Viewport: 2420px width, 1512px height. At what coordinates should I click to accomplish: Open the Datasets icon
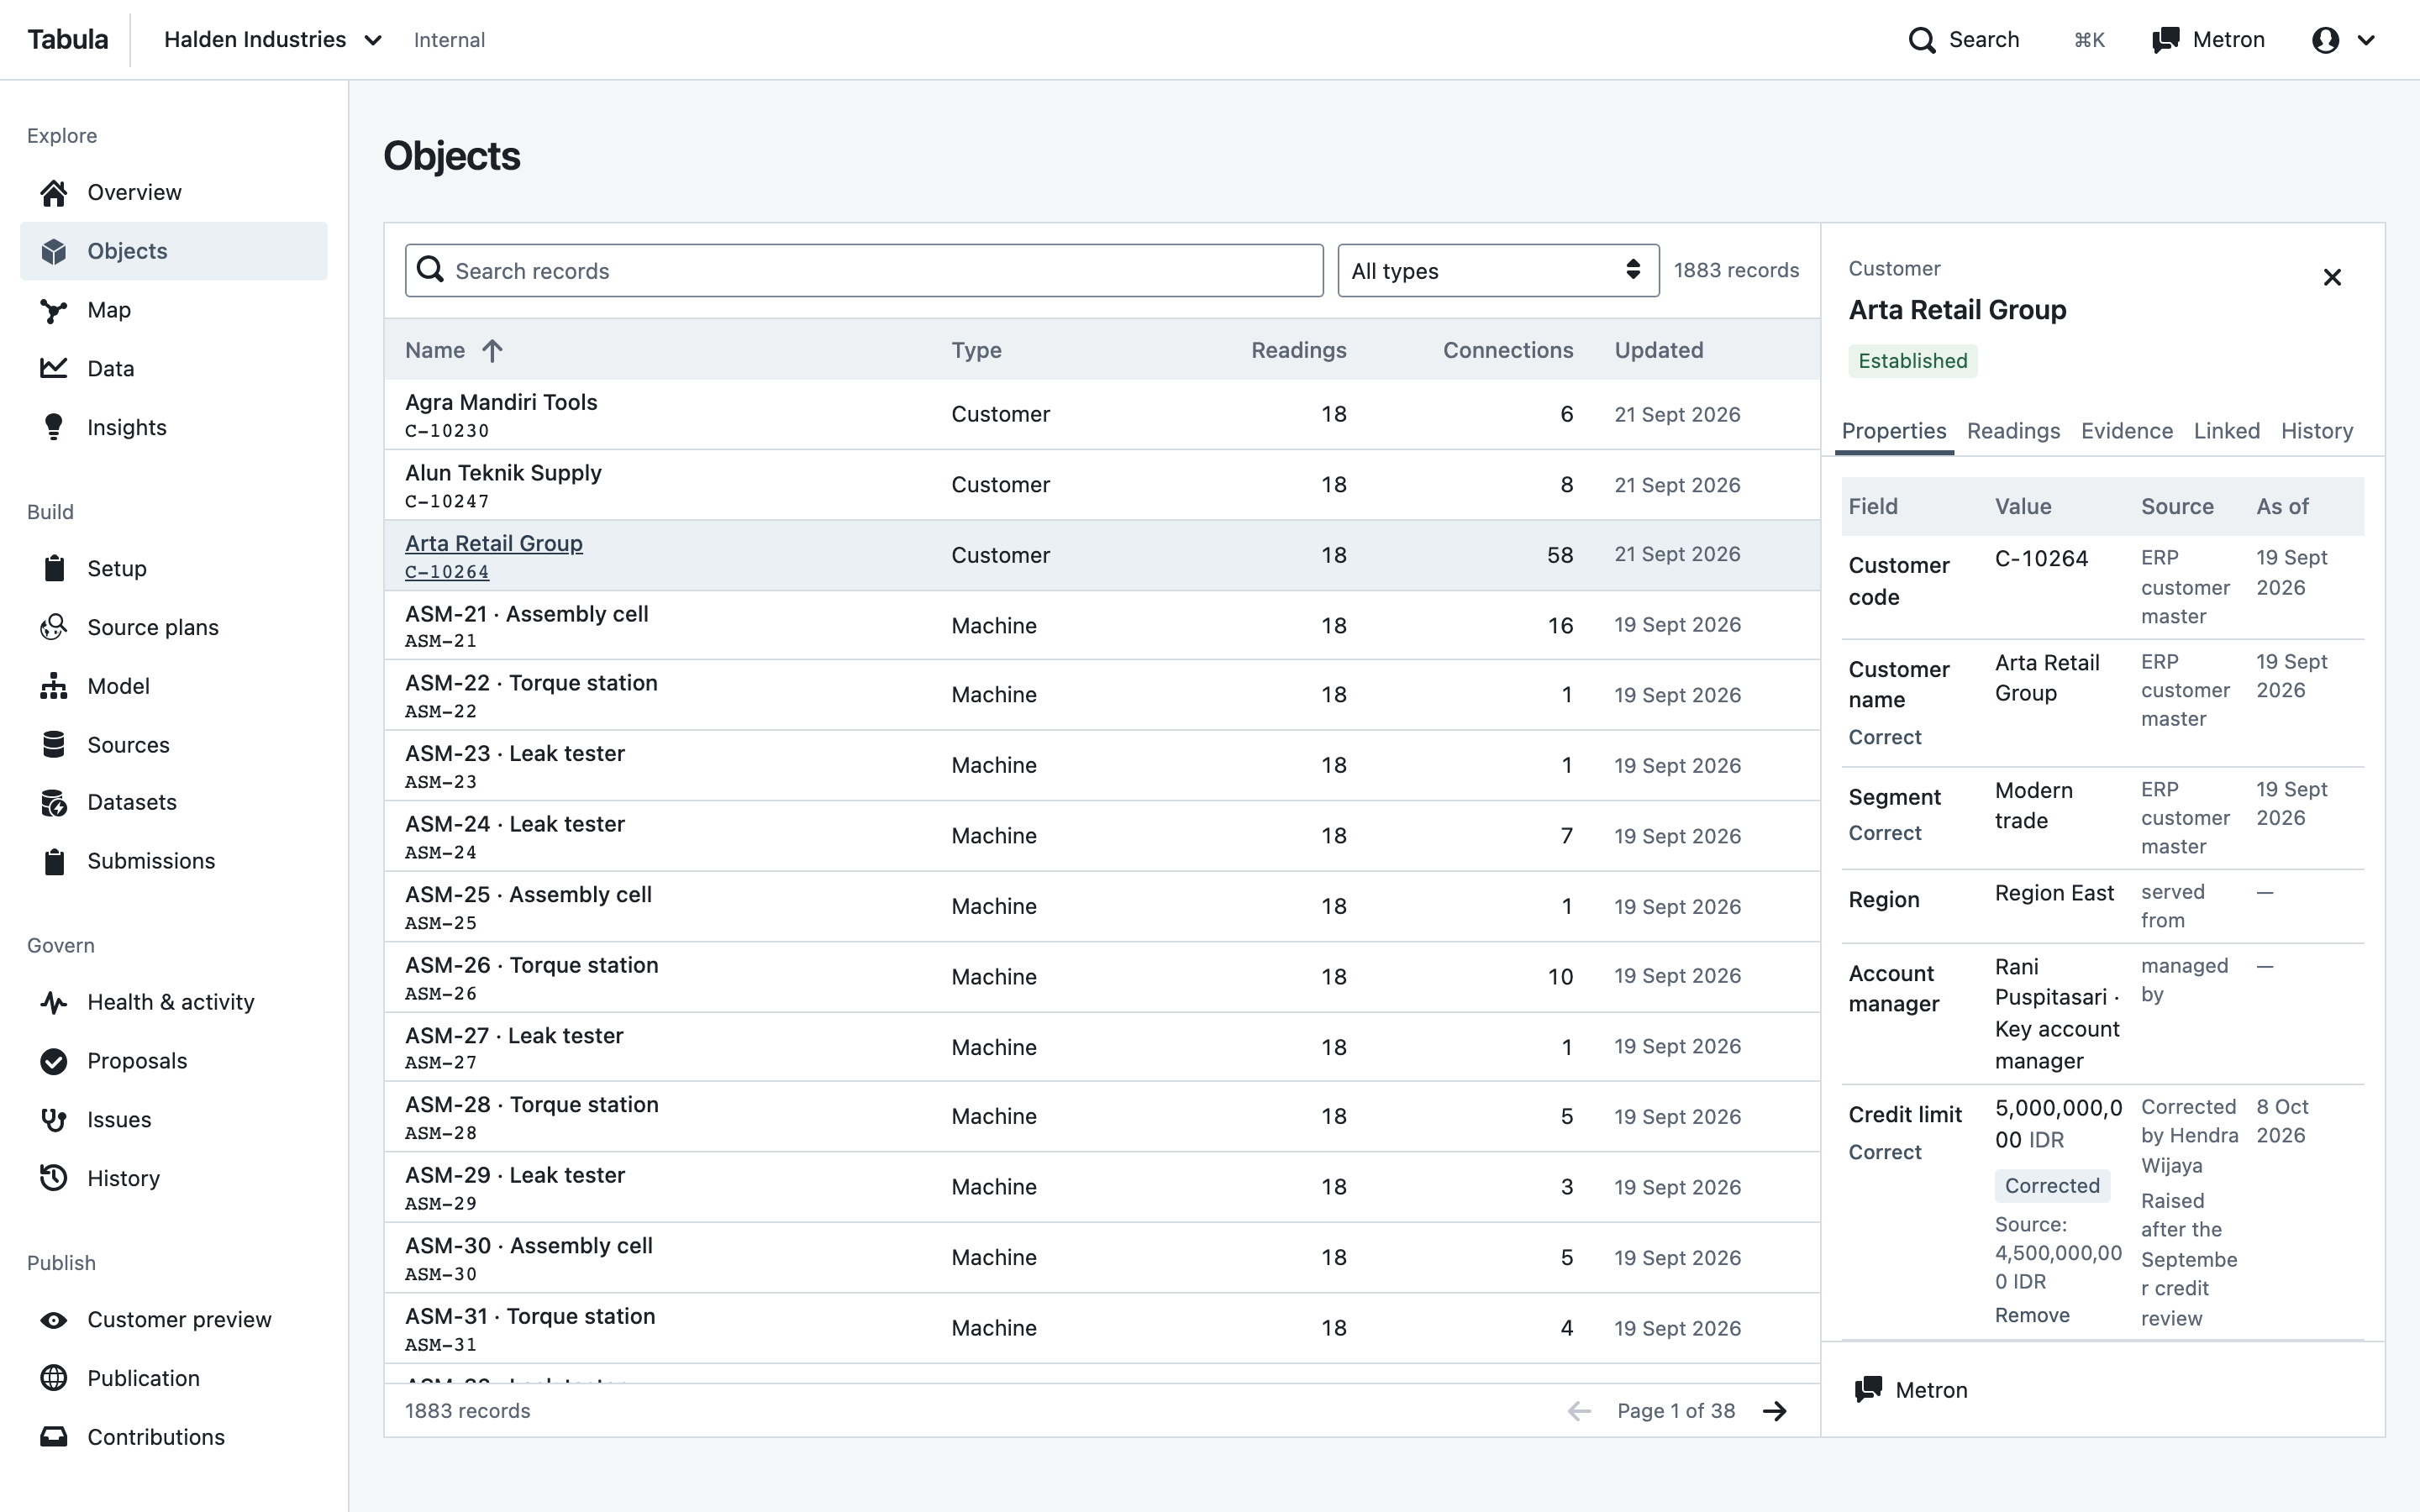tap(54, 802)
